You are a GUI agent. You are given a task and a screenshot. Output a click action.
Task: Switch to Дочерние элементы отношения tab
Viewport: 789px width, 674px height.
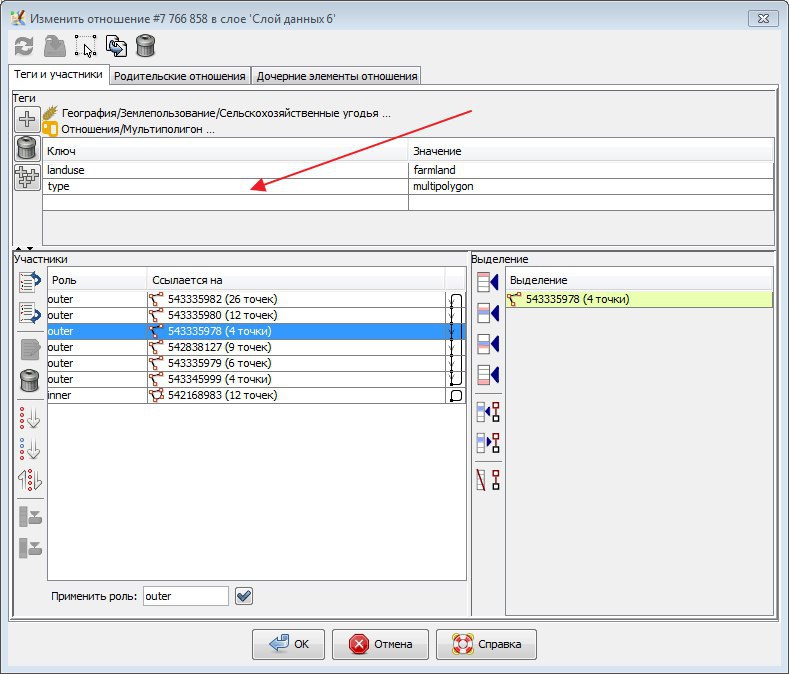click(x=336, y=76)
